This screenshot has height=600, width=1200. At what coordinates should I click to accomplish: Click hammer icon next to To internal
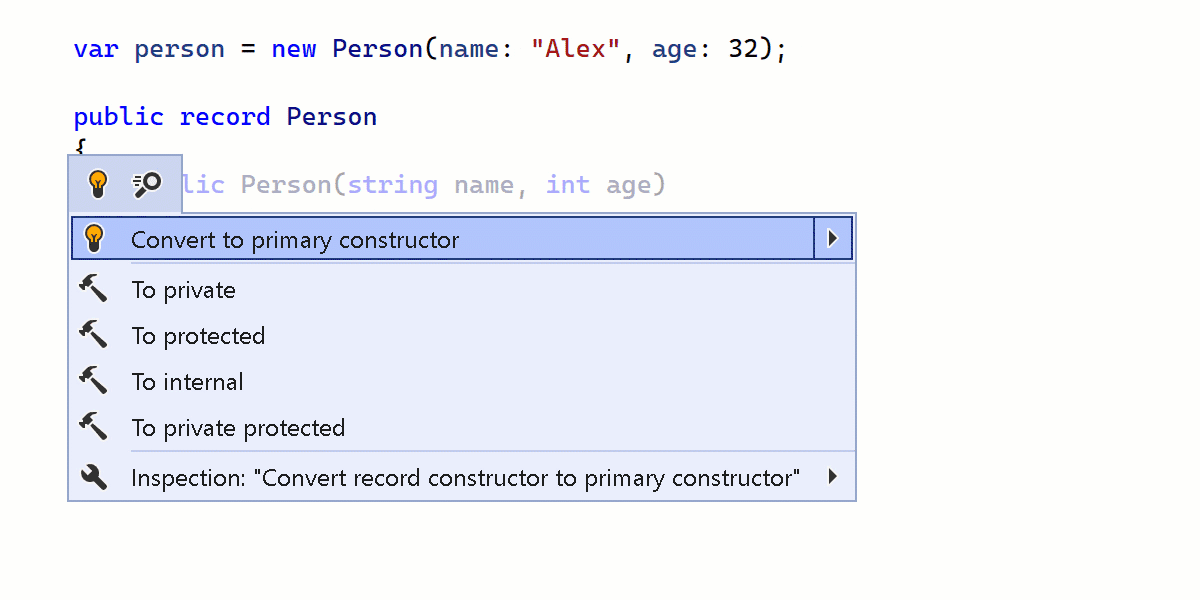(93, 381)
